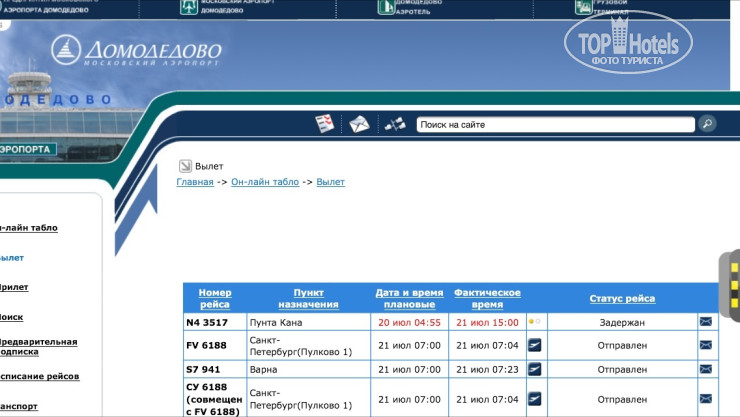The image size is (740, 417).
Task: Open 'Расписание рейсов' in left sidebar menu
Action: [x=40, y=376]
